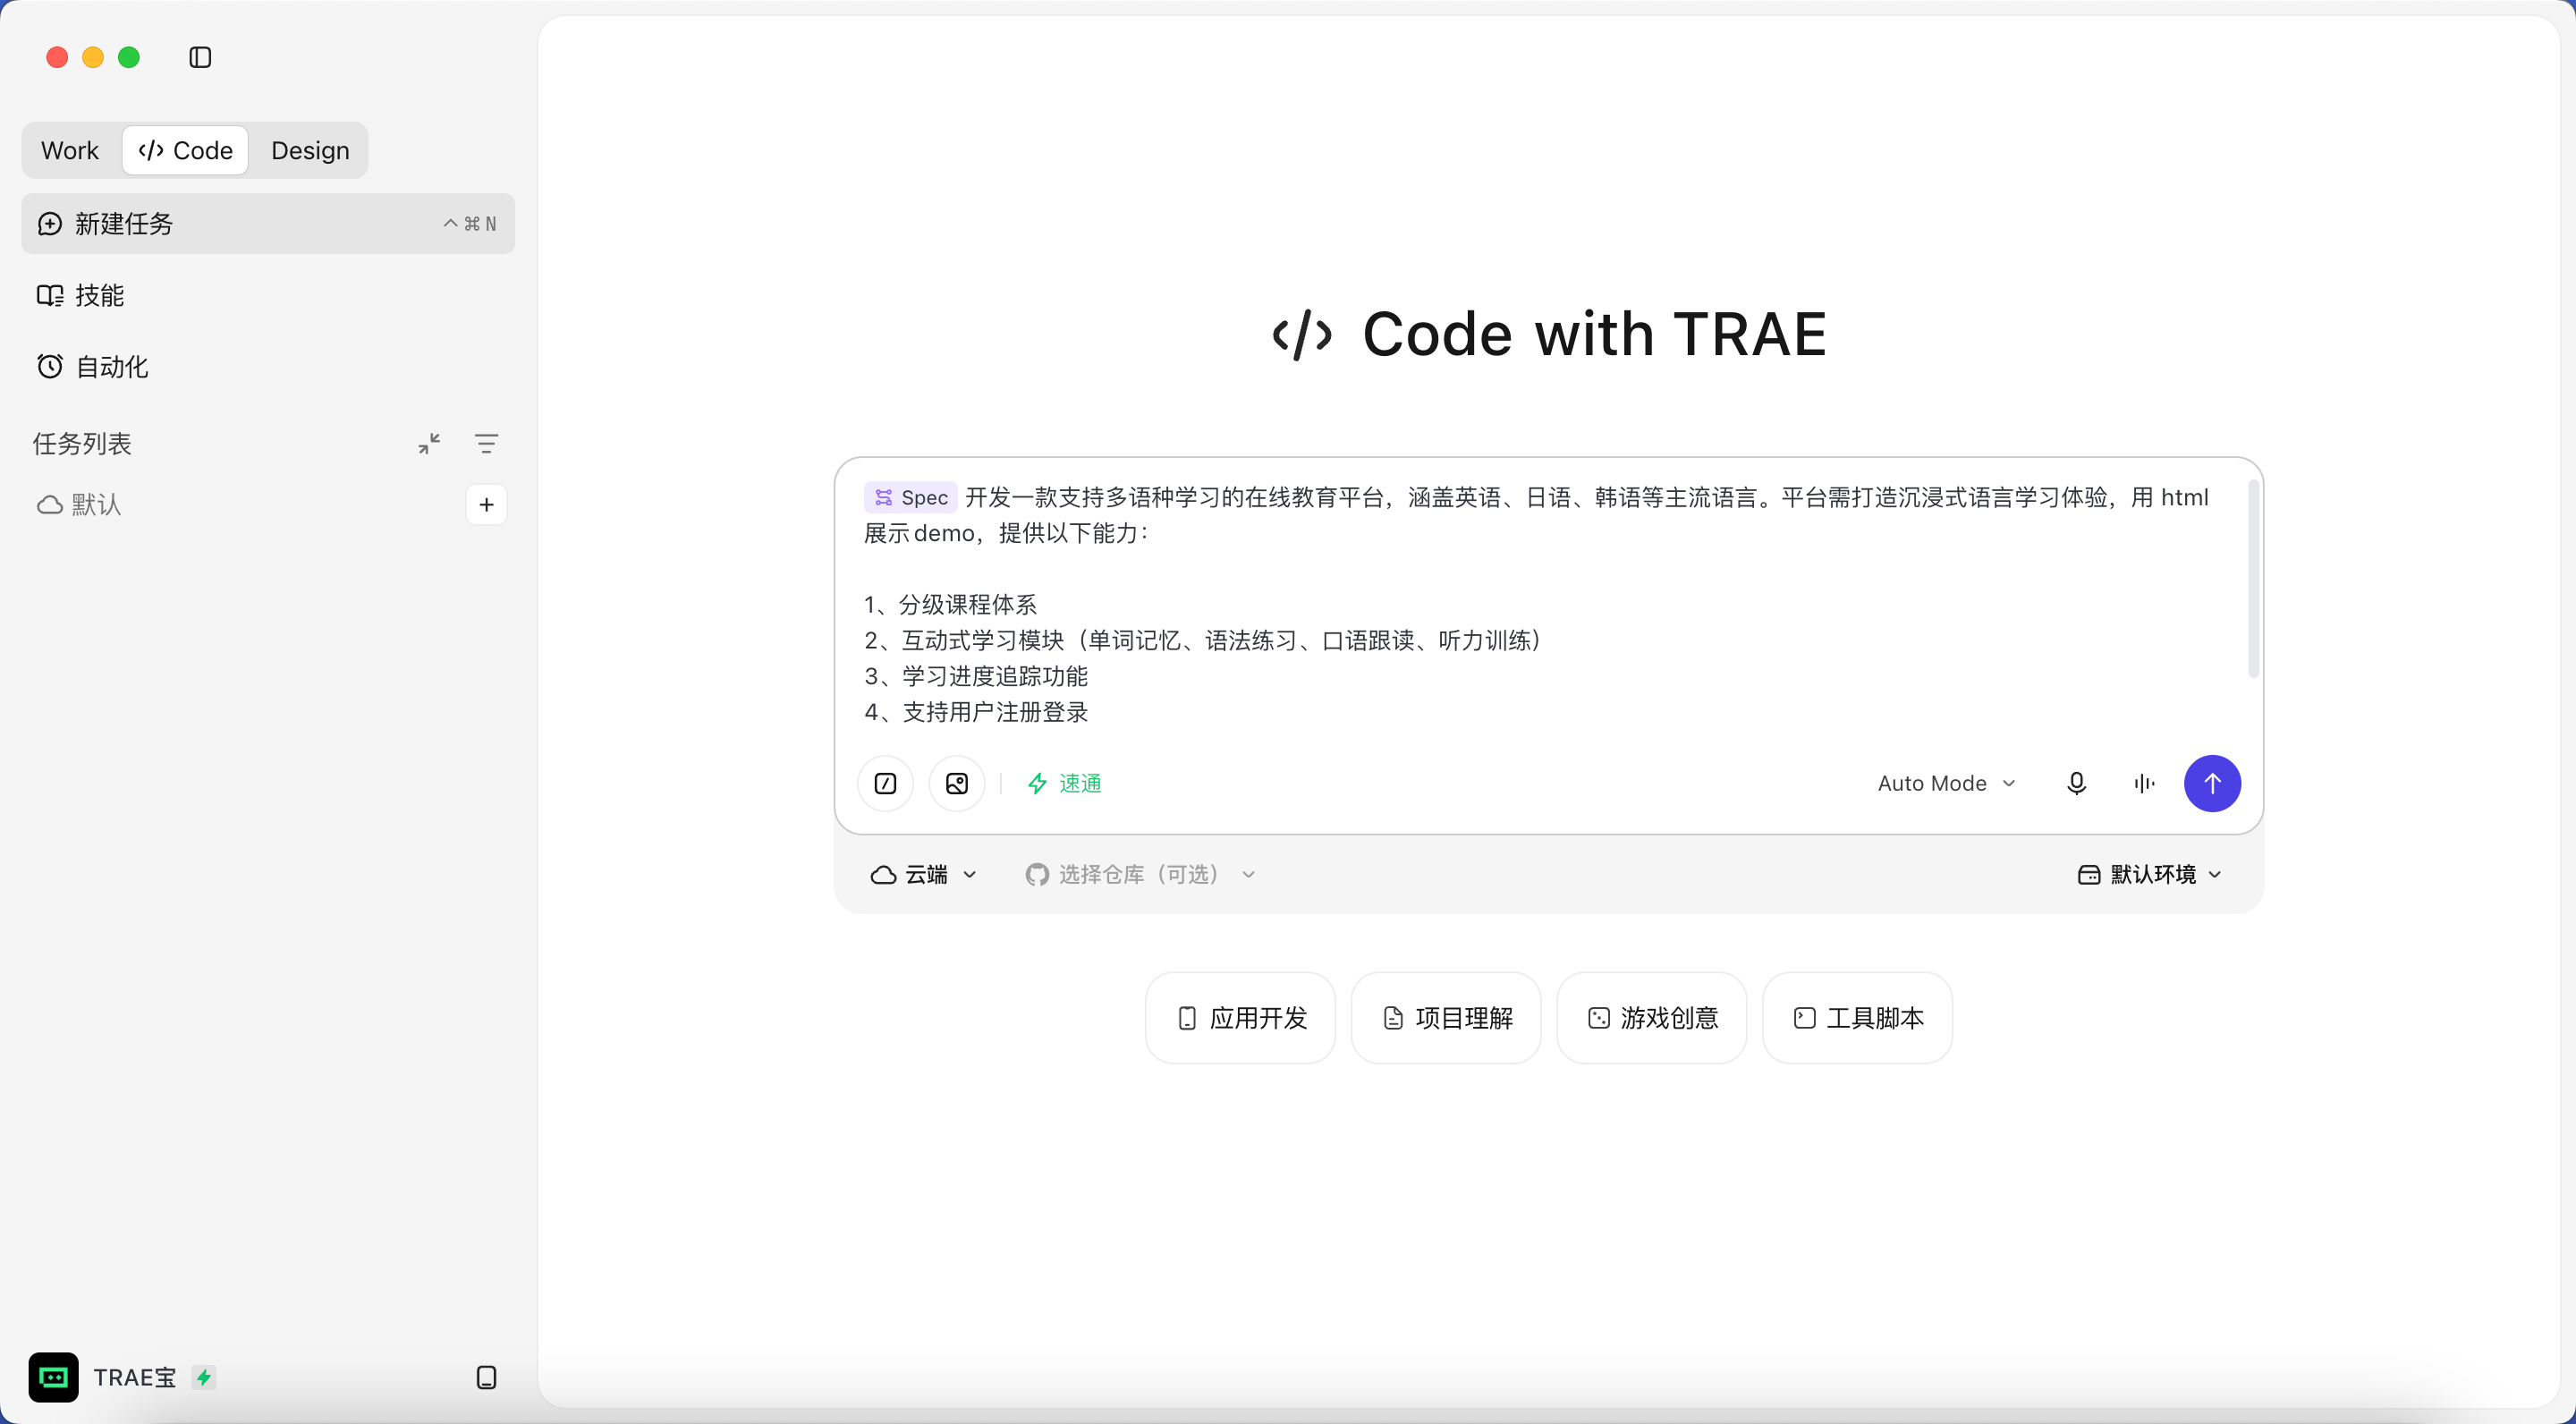Open the Auto Mode dropdown
The image size is (2576, 1424).
tap(1946, 783)
